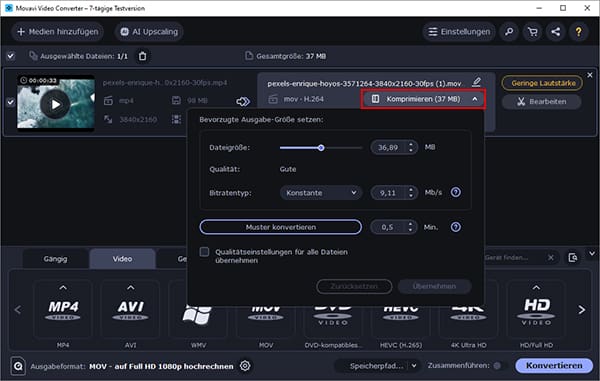Click the sample minutes stepper arrows
Image resolution: width=600 pixels, height=381 pixels.
tap(410, 227)
